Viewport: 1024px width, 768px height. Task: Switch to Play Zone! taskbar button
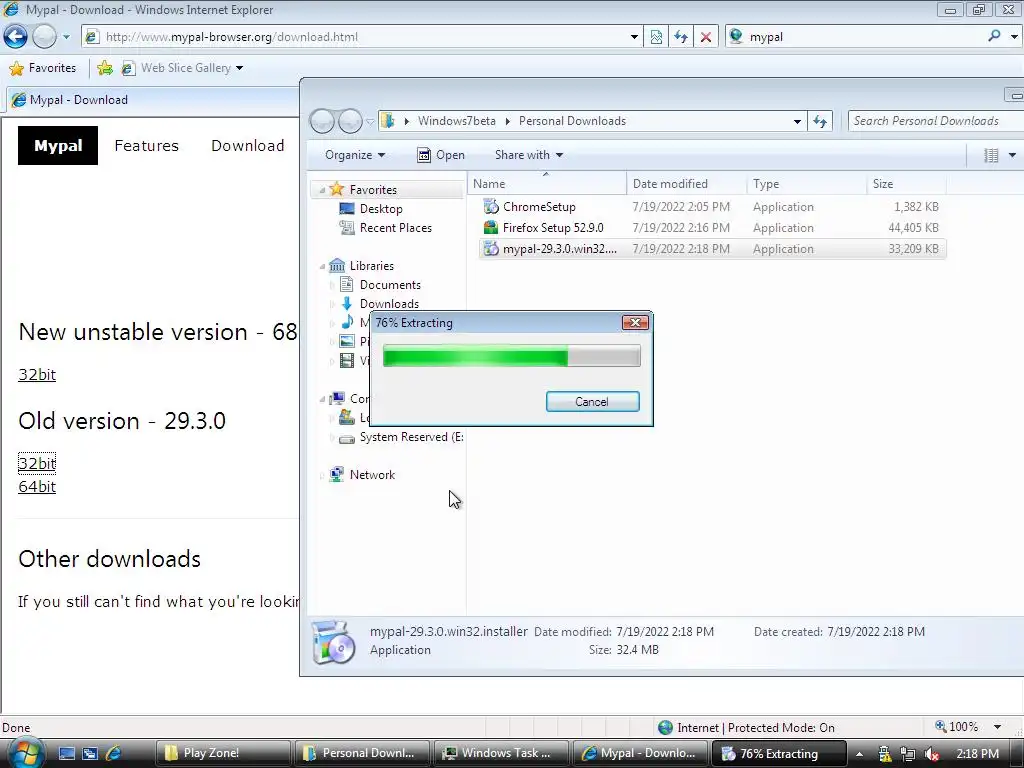click(x=223, y=753)
